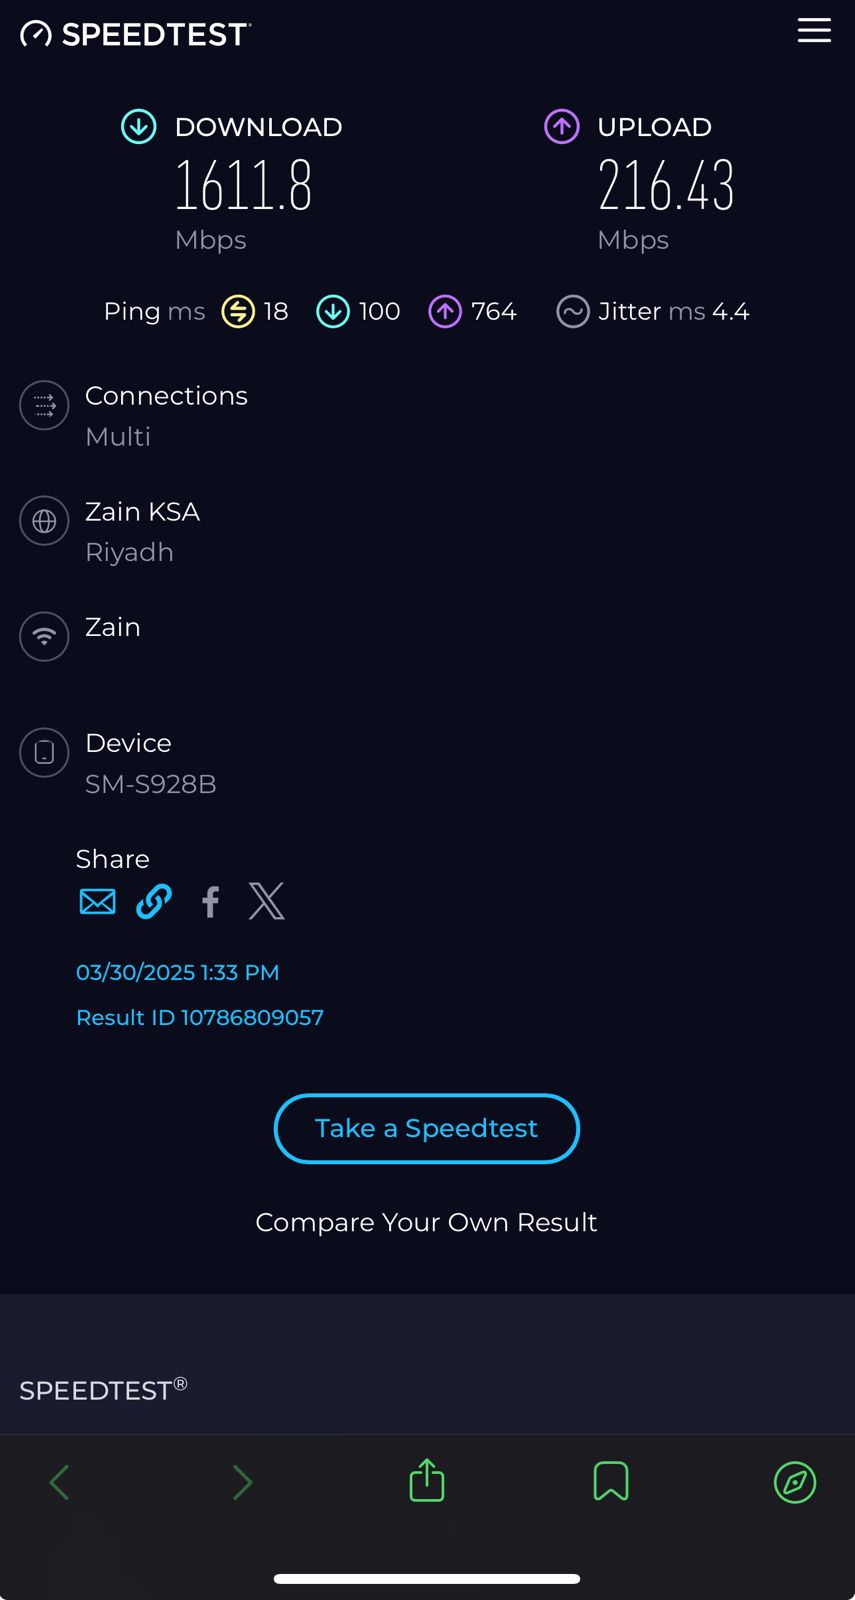Go back in the browser
This screenshot has height=1600, width=855.
pyautogui.click(x=59, y=1482)
